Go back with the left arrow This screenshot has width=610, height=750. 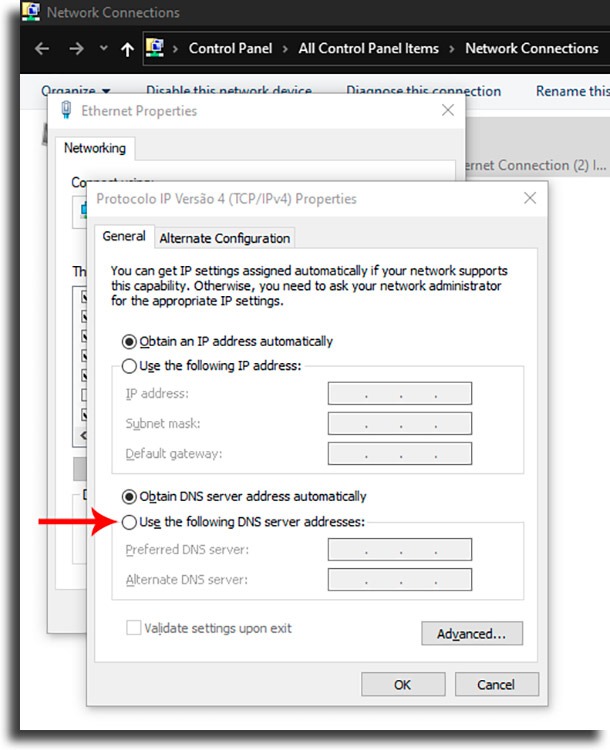point(42,48)
